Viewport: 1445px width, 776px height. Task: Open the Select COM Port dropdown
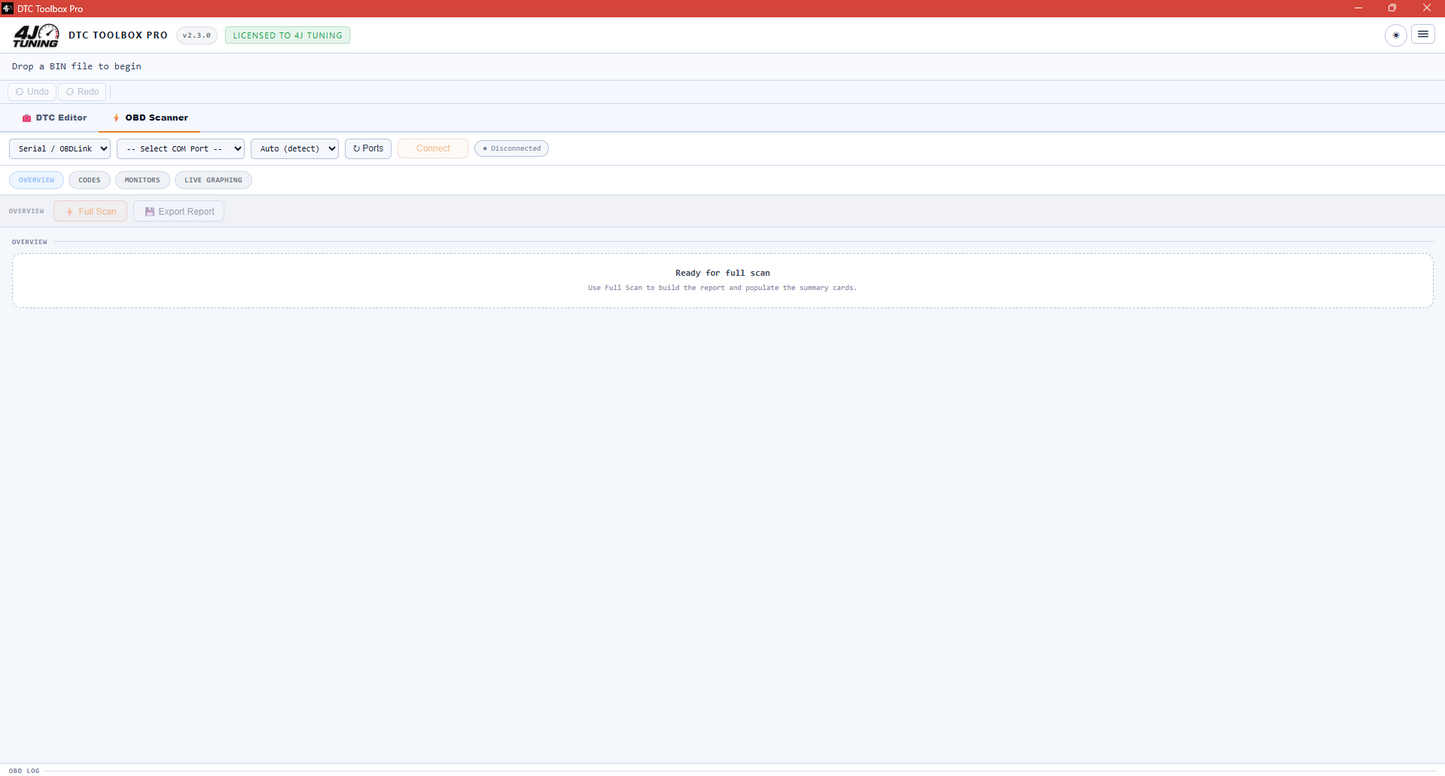(181, 148)
